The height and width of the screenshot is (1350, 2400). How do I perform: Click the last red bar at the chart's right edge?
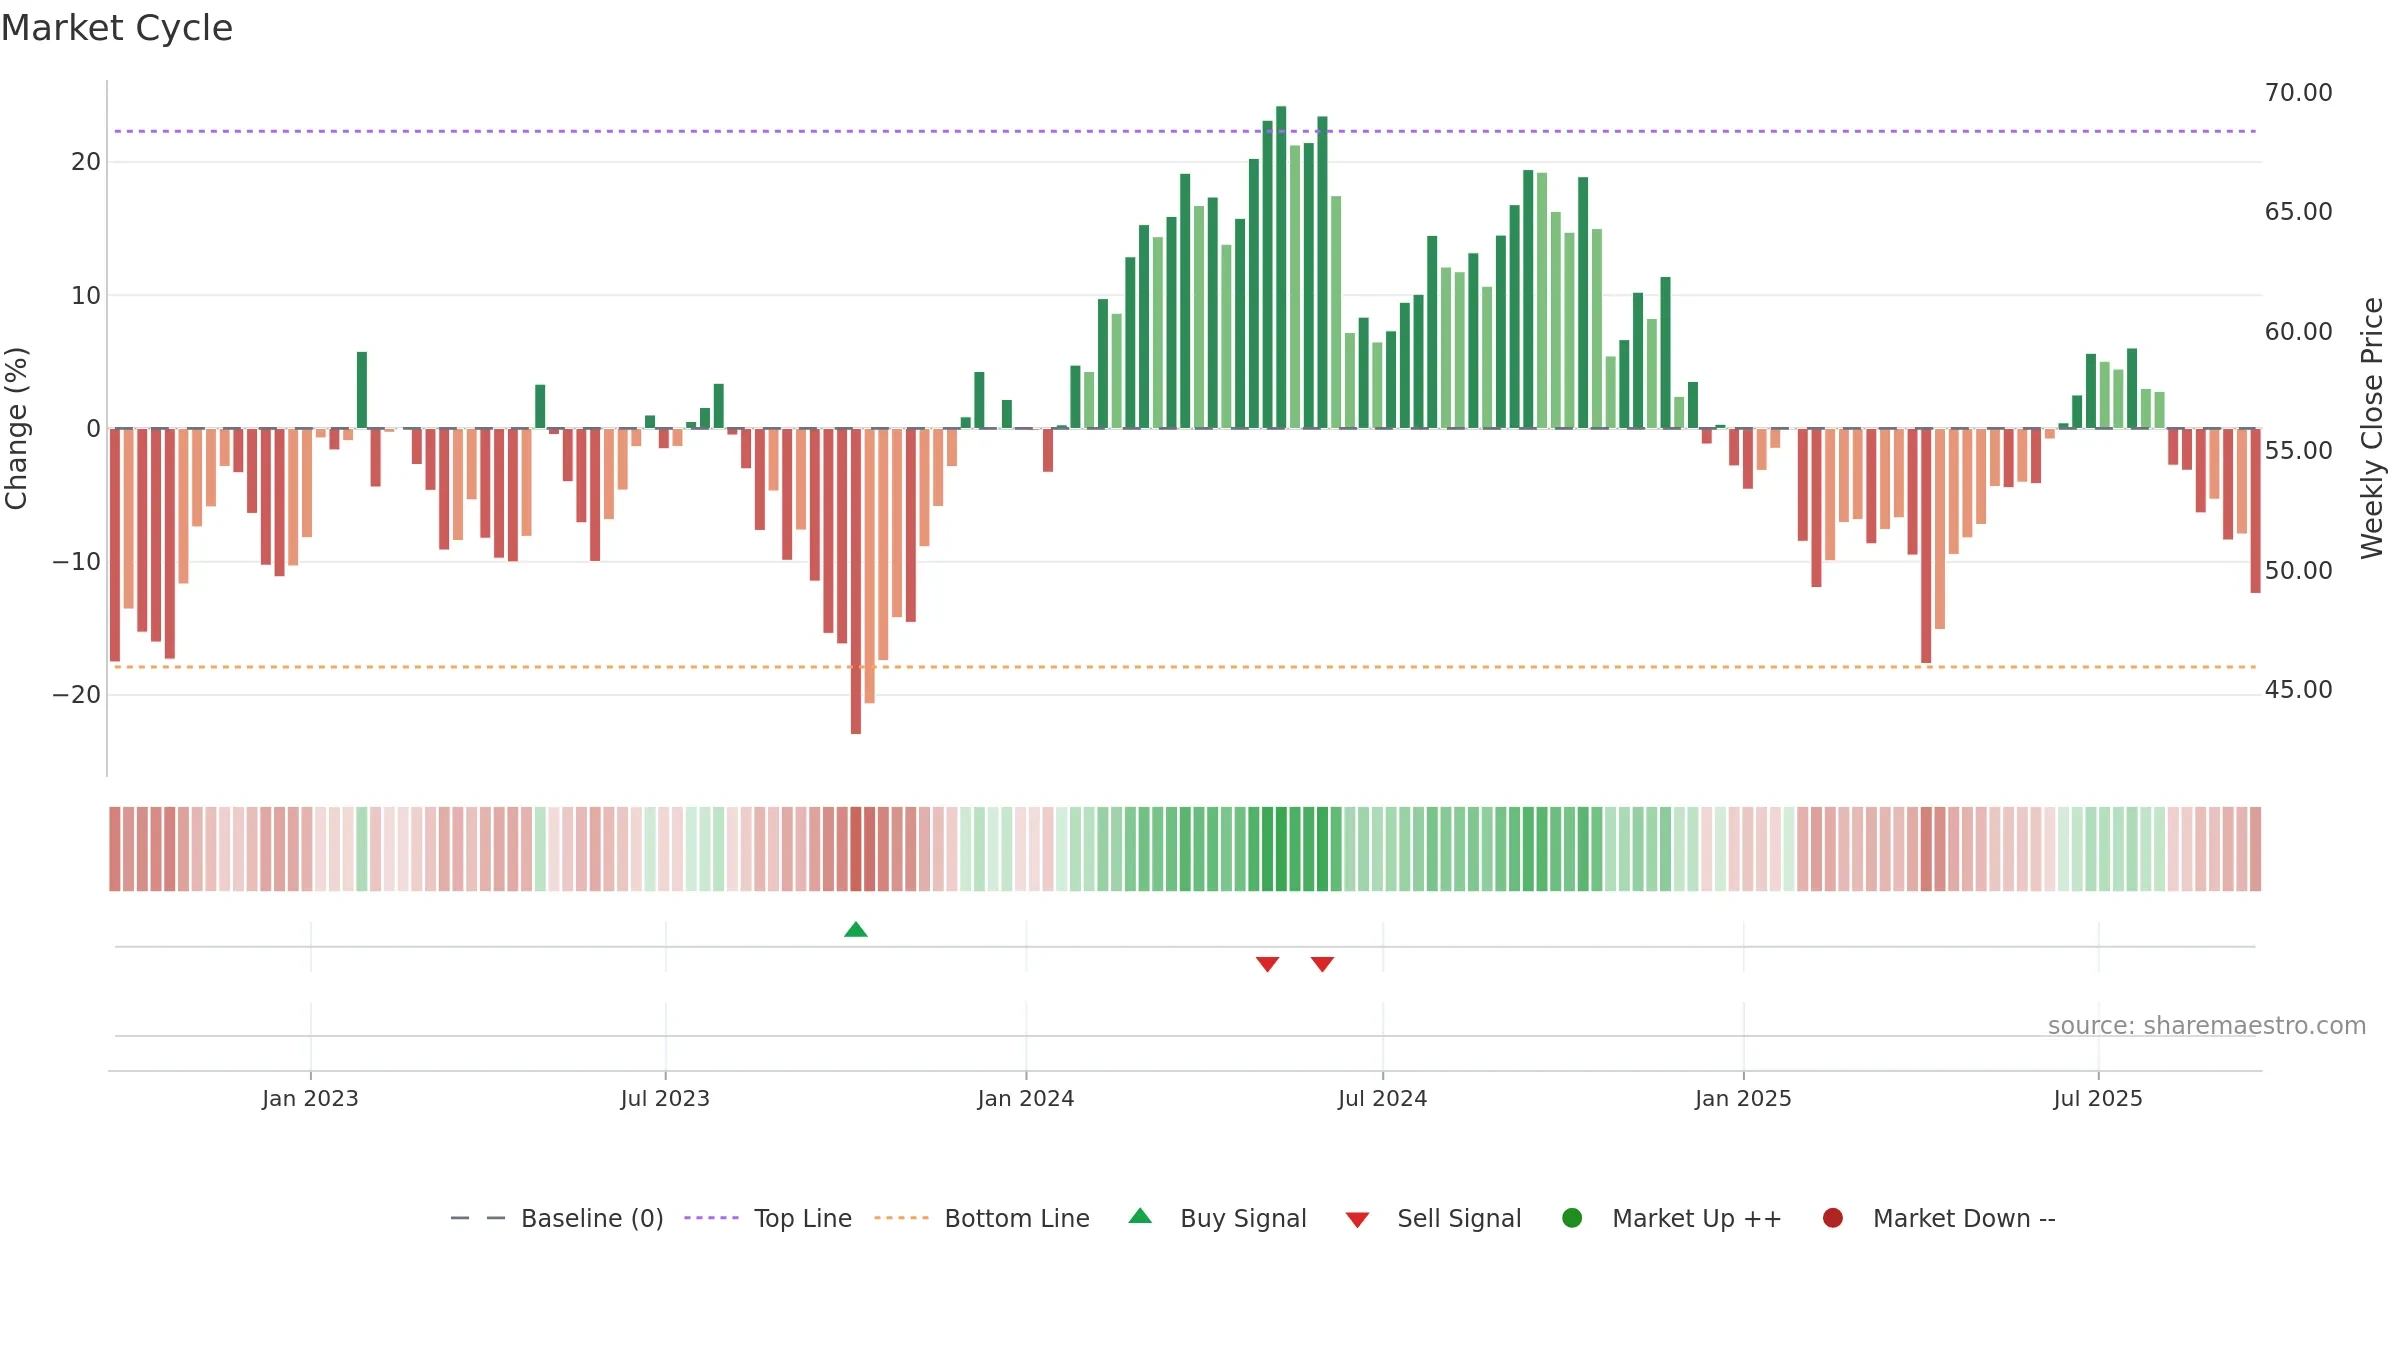click(2255, 510)
